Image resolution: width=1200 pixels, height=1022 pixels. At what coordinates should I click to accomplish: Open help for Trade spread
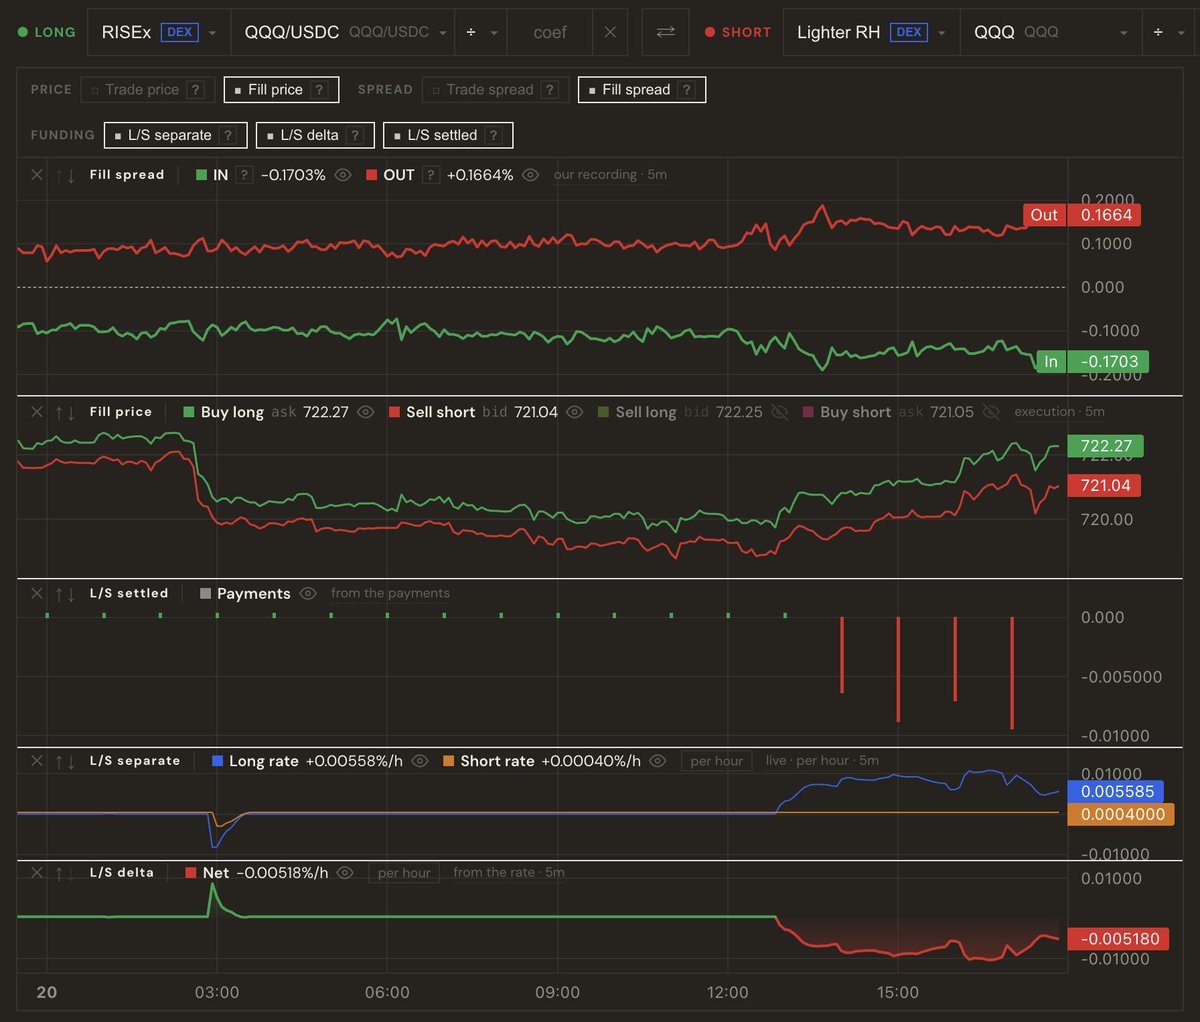(x=550, y=90)
